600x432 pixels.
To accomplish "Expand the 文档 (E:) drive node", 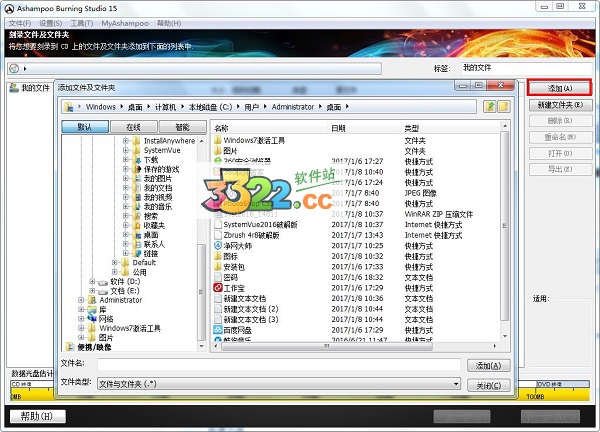I will pos(92,291).
